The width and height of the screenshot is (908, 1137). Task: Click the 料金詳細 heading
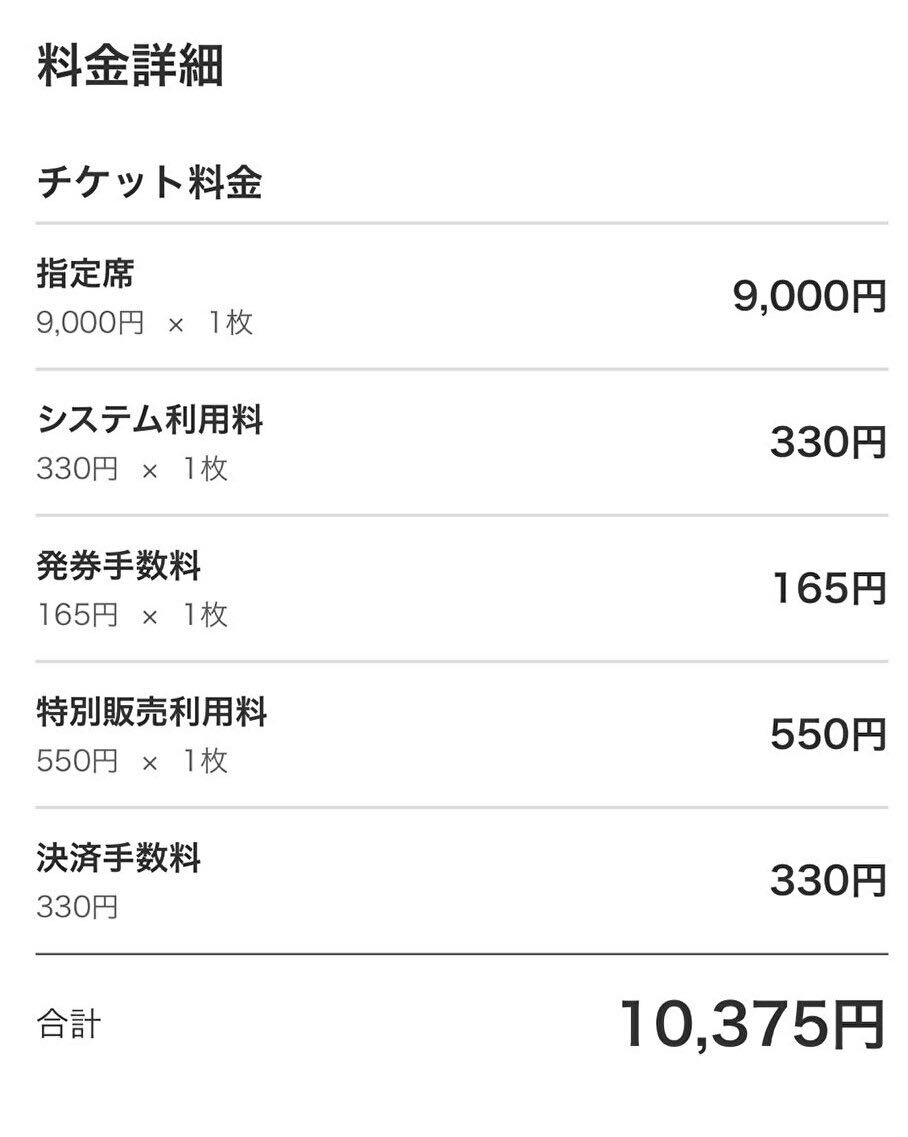point(130,66)
